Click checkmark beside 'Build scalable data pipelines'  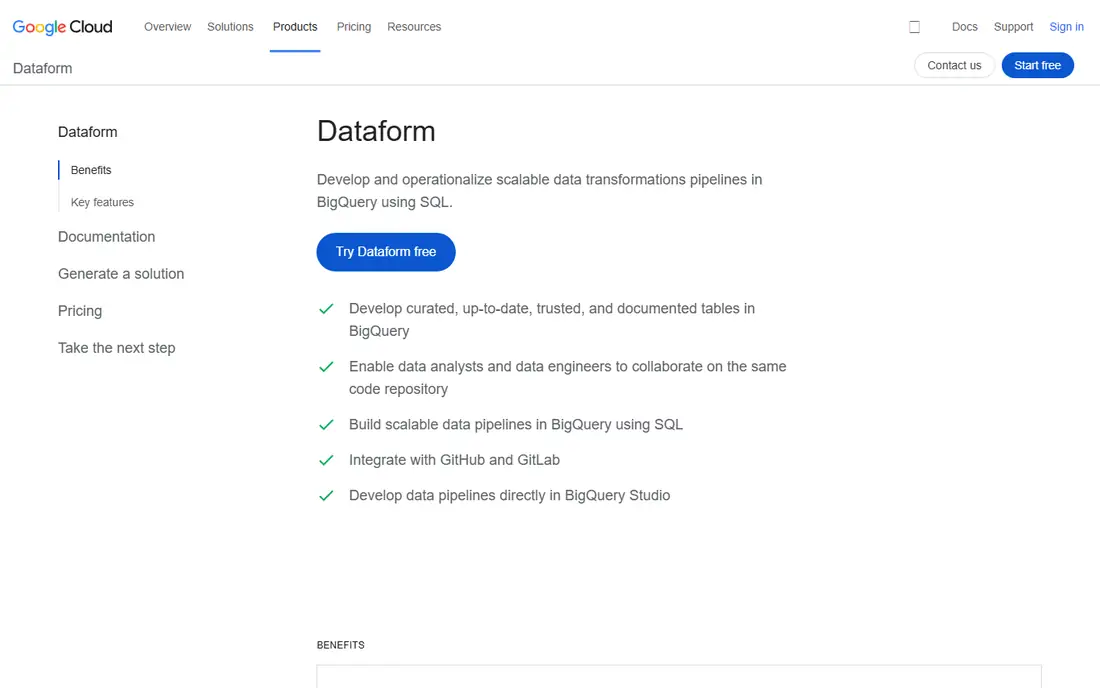tap(326, 424)
